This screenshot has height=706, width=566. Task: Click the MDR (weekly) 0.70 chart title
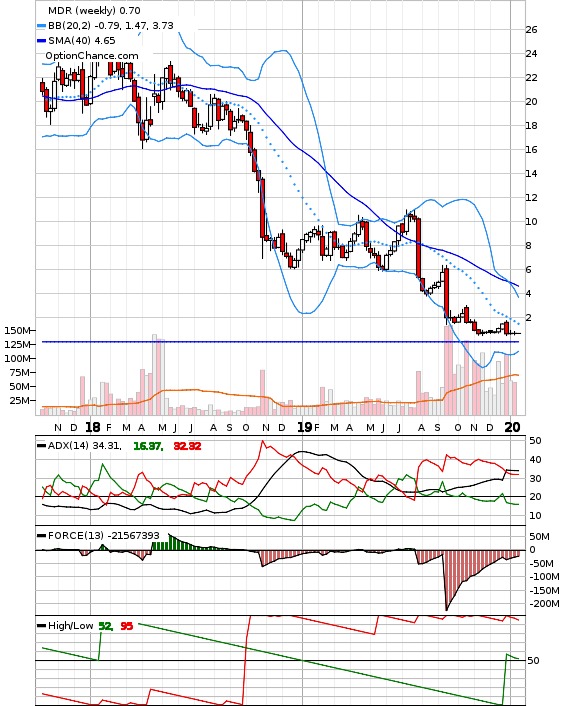click(94, 10)
